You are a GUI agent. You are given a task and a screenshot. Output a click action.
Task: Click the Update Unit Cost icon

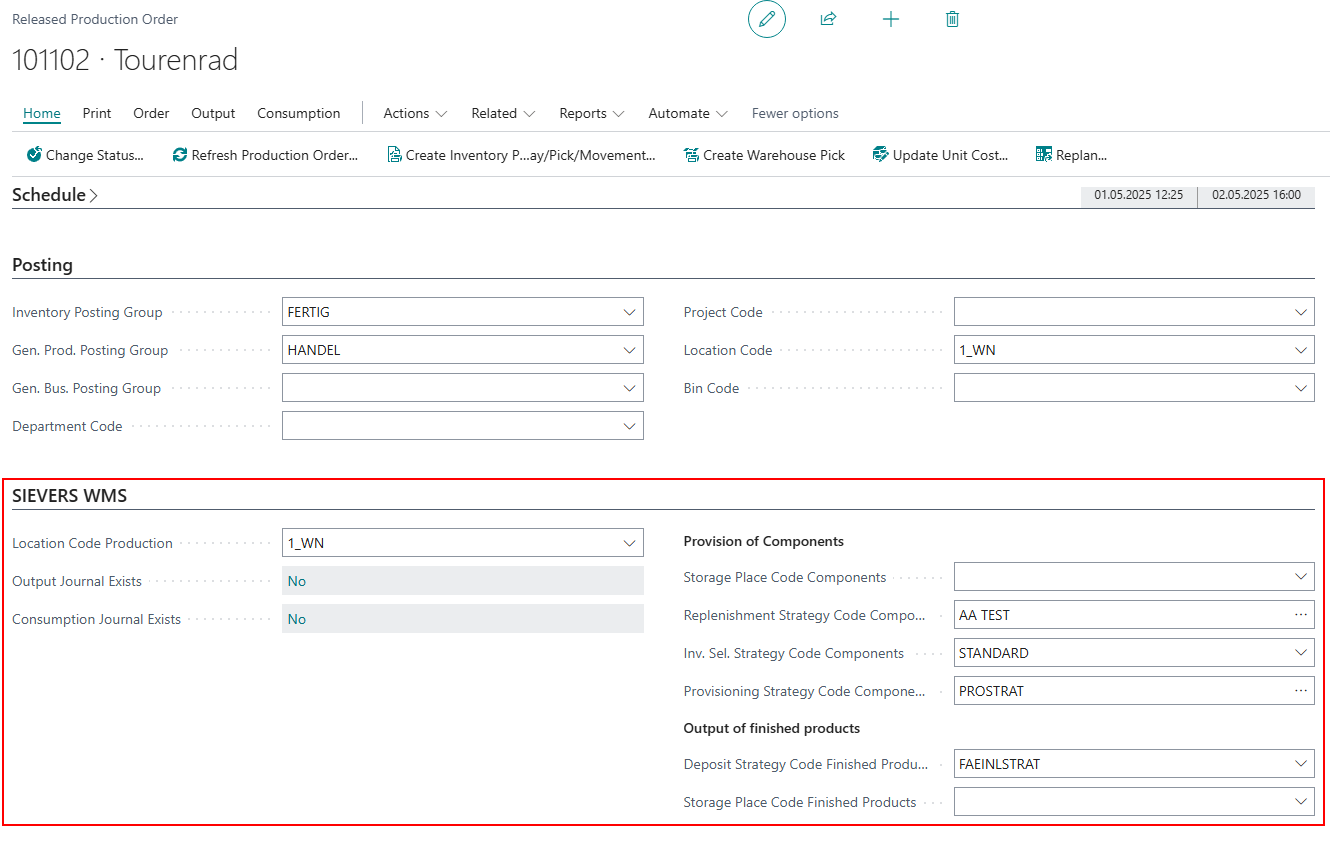(x=880, y=155)
